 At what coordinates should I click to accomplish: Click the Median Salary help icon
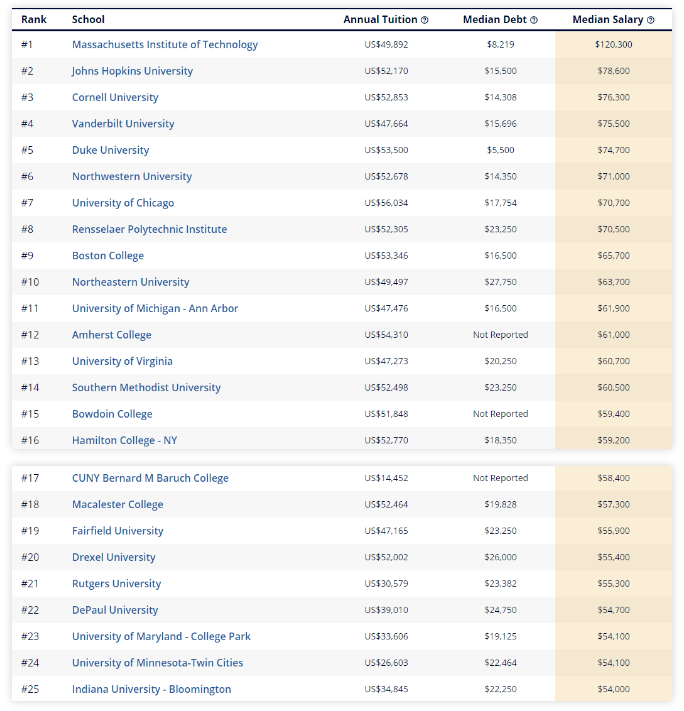[650, 20]
